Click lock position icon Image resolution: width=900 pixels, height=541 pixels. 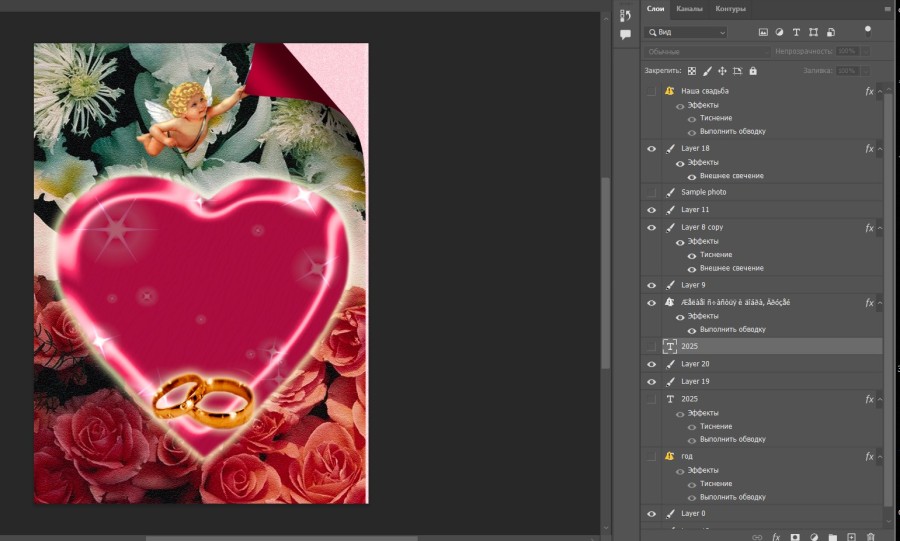722,71
